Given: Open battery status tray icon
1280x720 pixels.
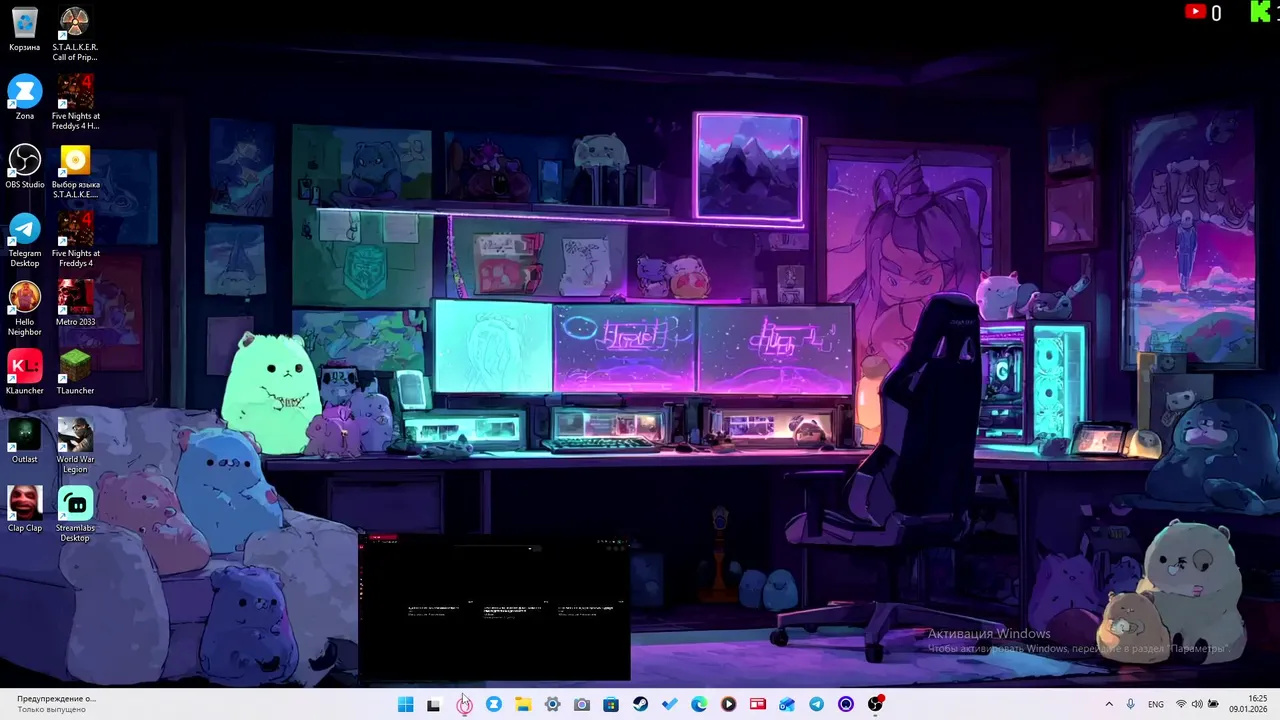Looking at the screenshot, I should tap(1213, 704).
